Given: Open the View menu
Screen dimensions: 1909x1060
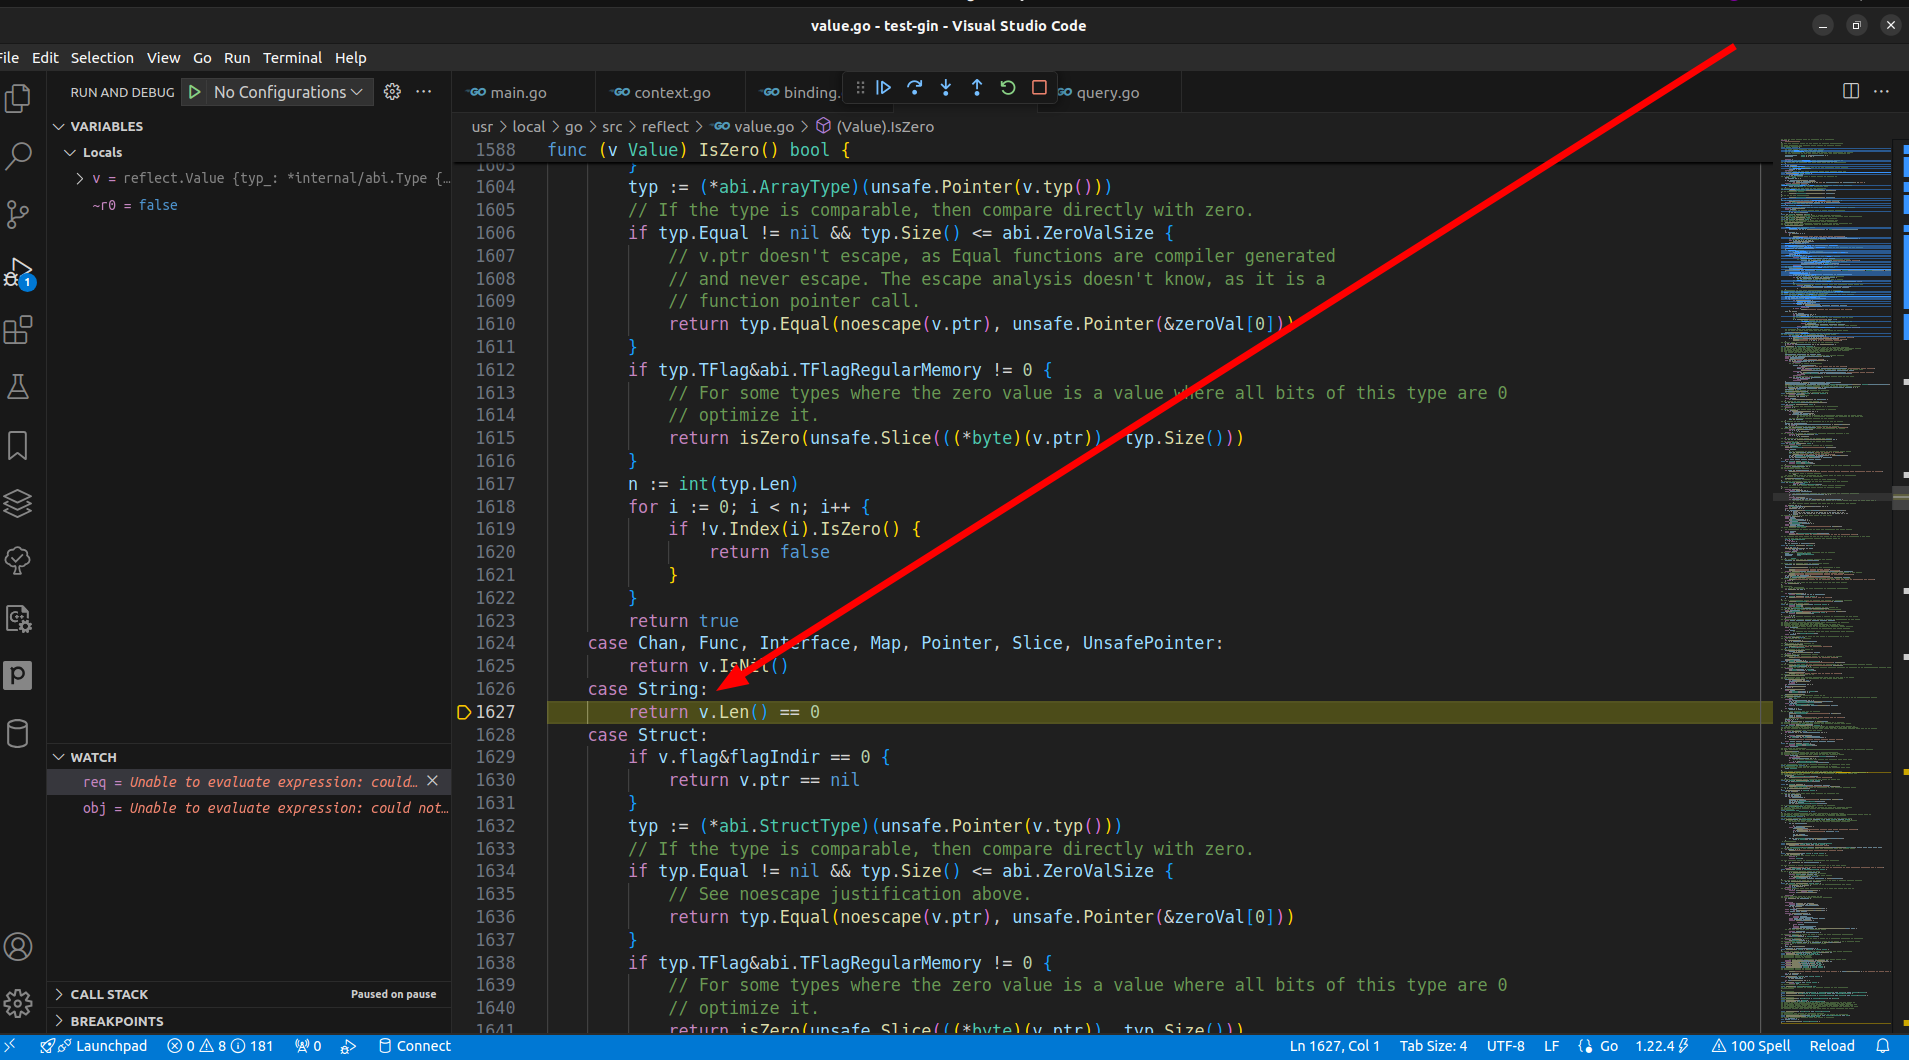Looking at the screenshot, I should (163, 58).
